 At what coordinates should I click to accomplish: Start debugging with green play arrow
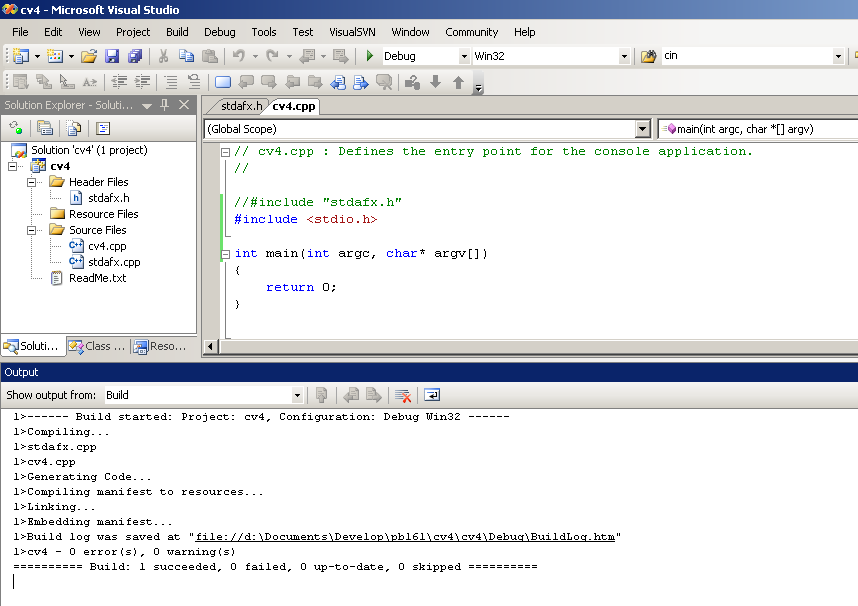tap(370, 56)
